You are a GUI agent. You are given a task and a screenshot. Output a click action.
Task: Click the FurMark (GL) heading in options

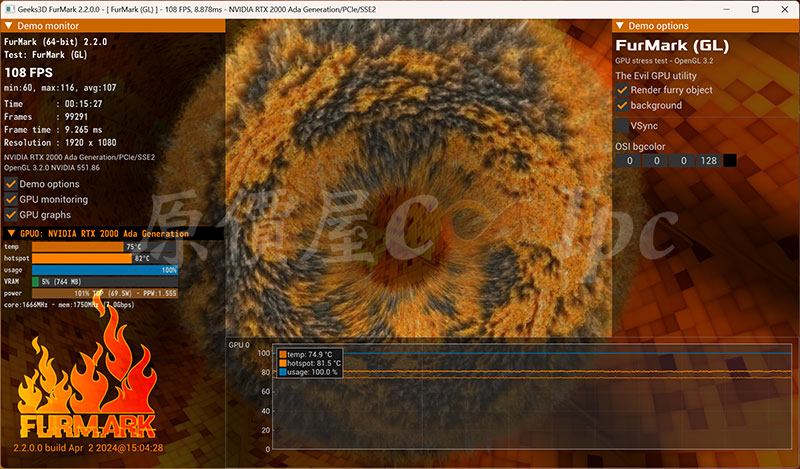coord(672,45)
